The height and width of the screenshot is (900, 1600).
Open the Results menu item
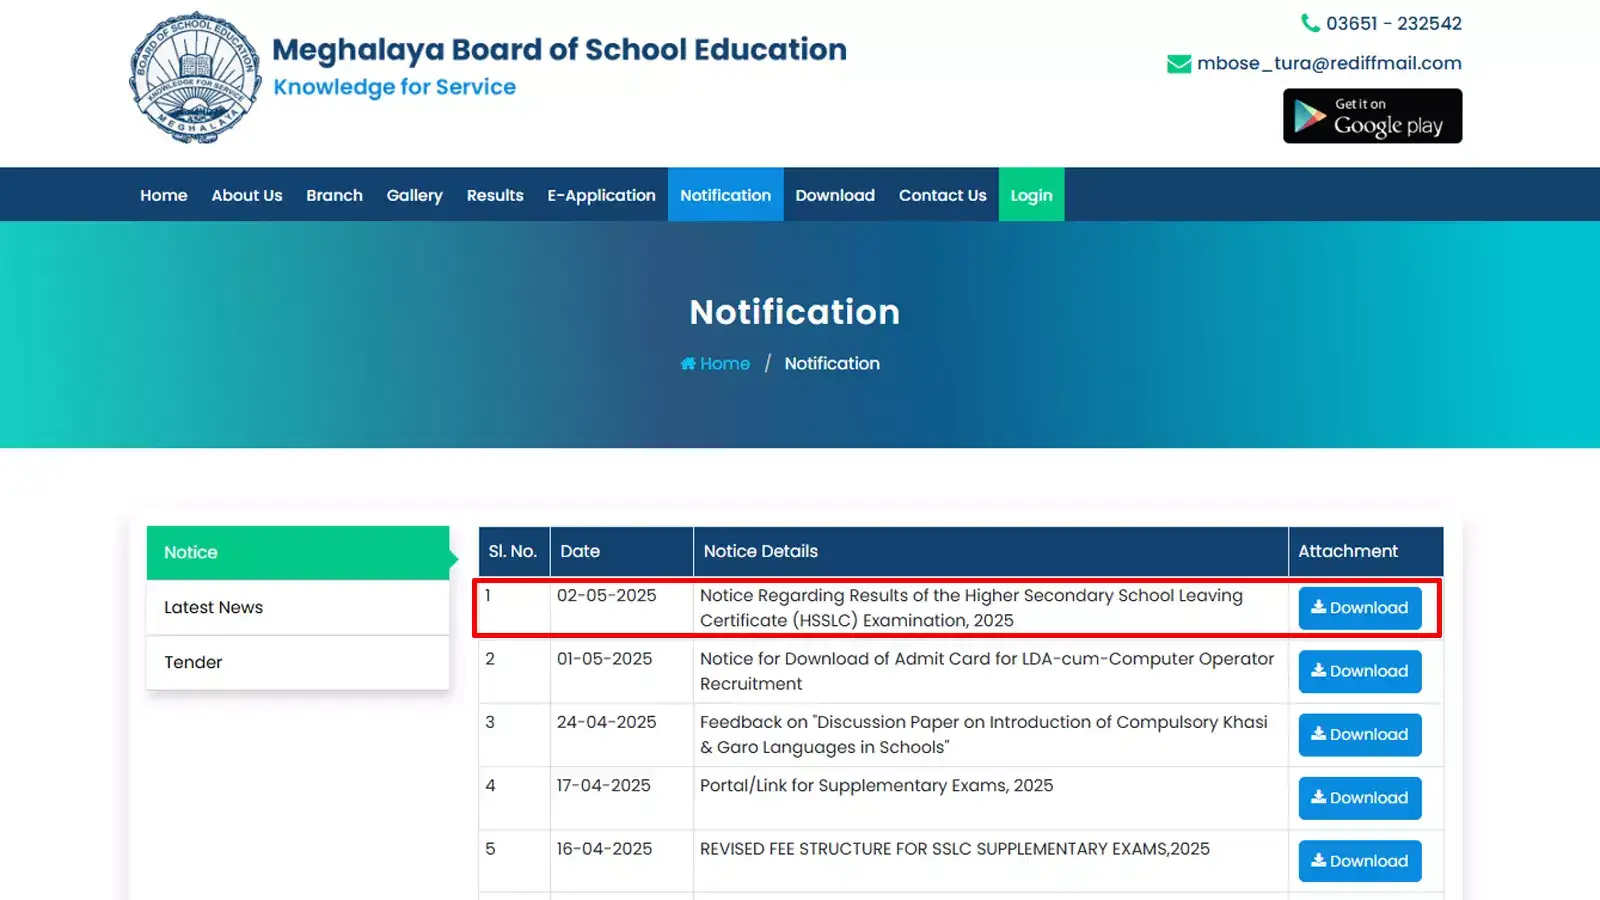[x=495, y=195]
